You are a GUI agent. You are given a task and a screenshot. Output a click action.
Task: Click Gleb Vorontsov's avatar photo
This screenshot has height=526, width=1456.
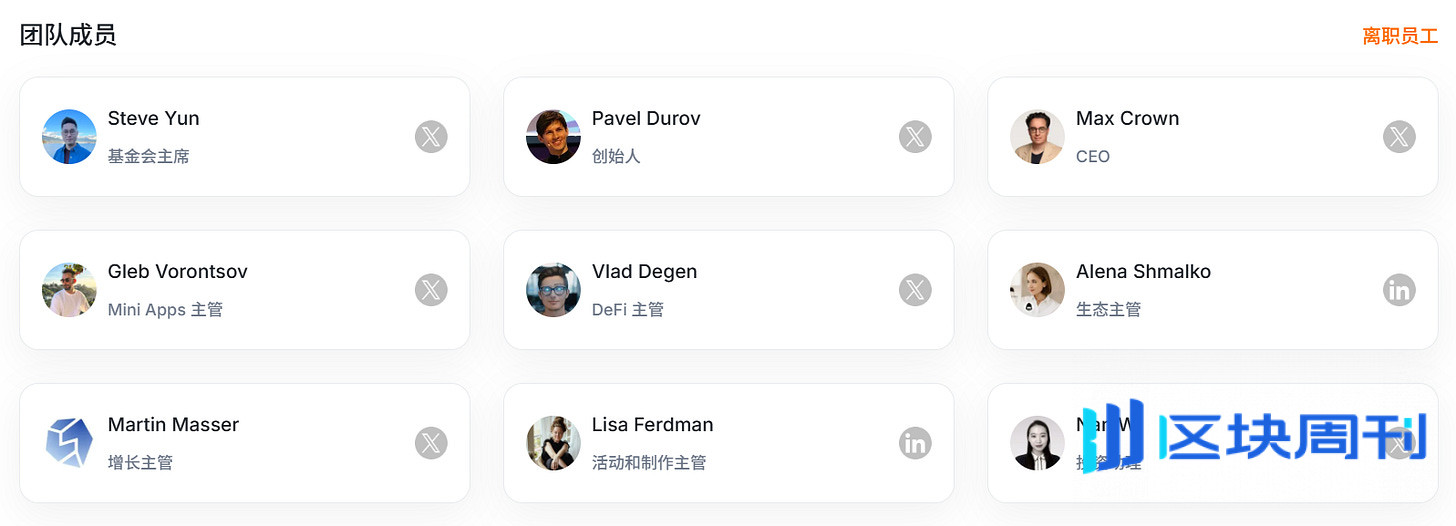coord(69,290)
